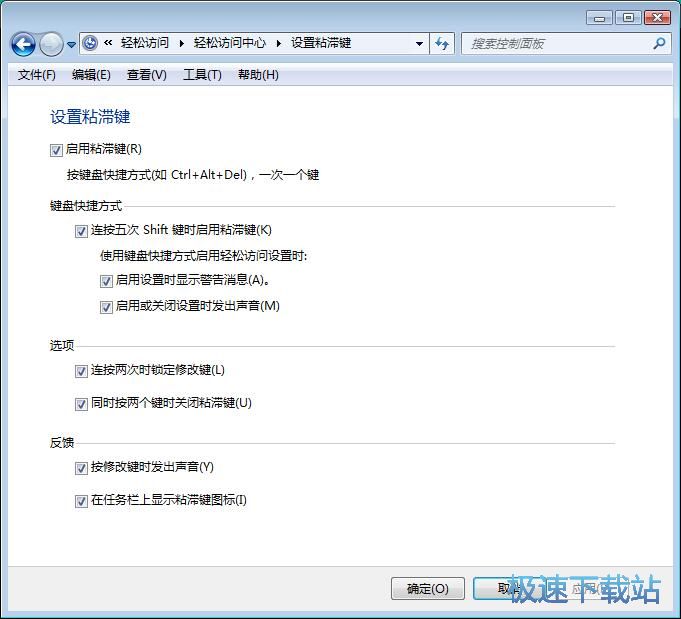Open address bar history dropdown
The width and height of the screenshot is (681, 619).
click(x=419, y=43)
